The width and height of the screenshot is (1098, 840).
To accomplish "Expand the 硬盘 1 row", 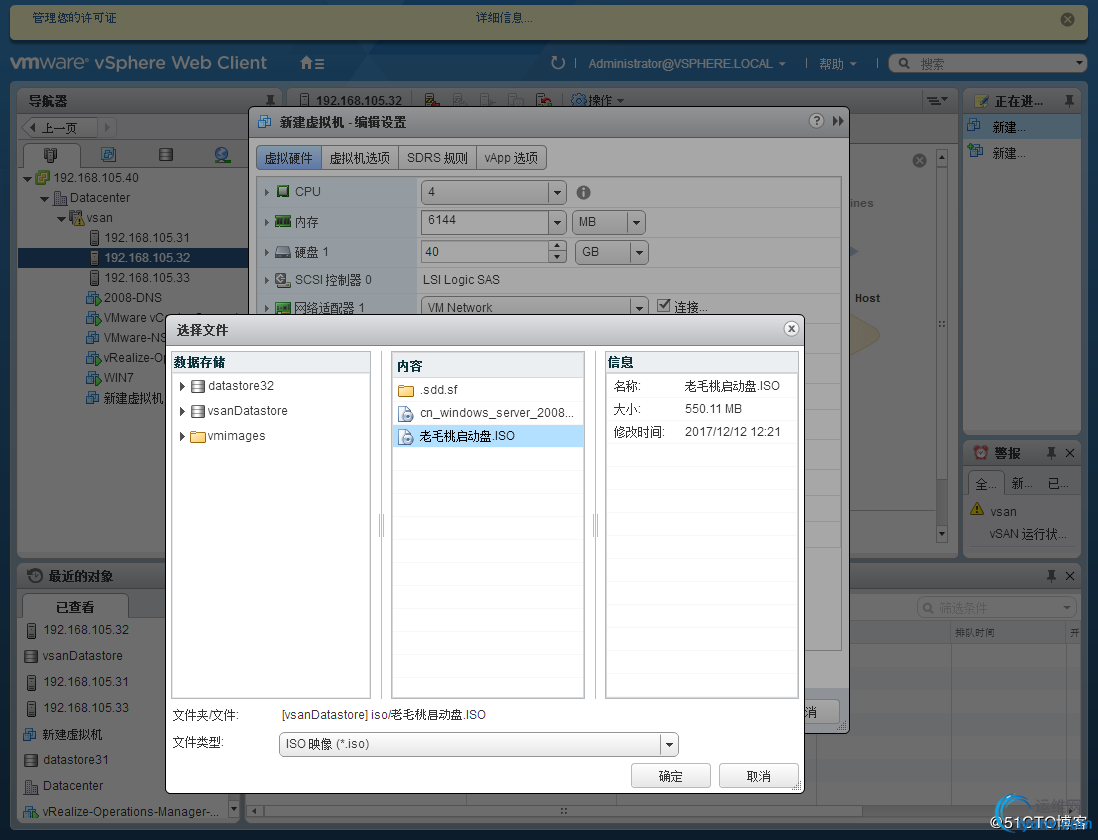I will (267, 251).
